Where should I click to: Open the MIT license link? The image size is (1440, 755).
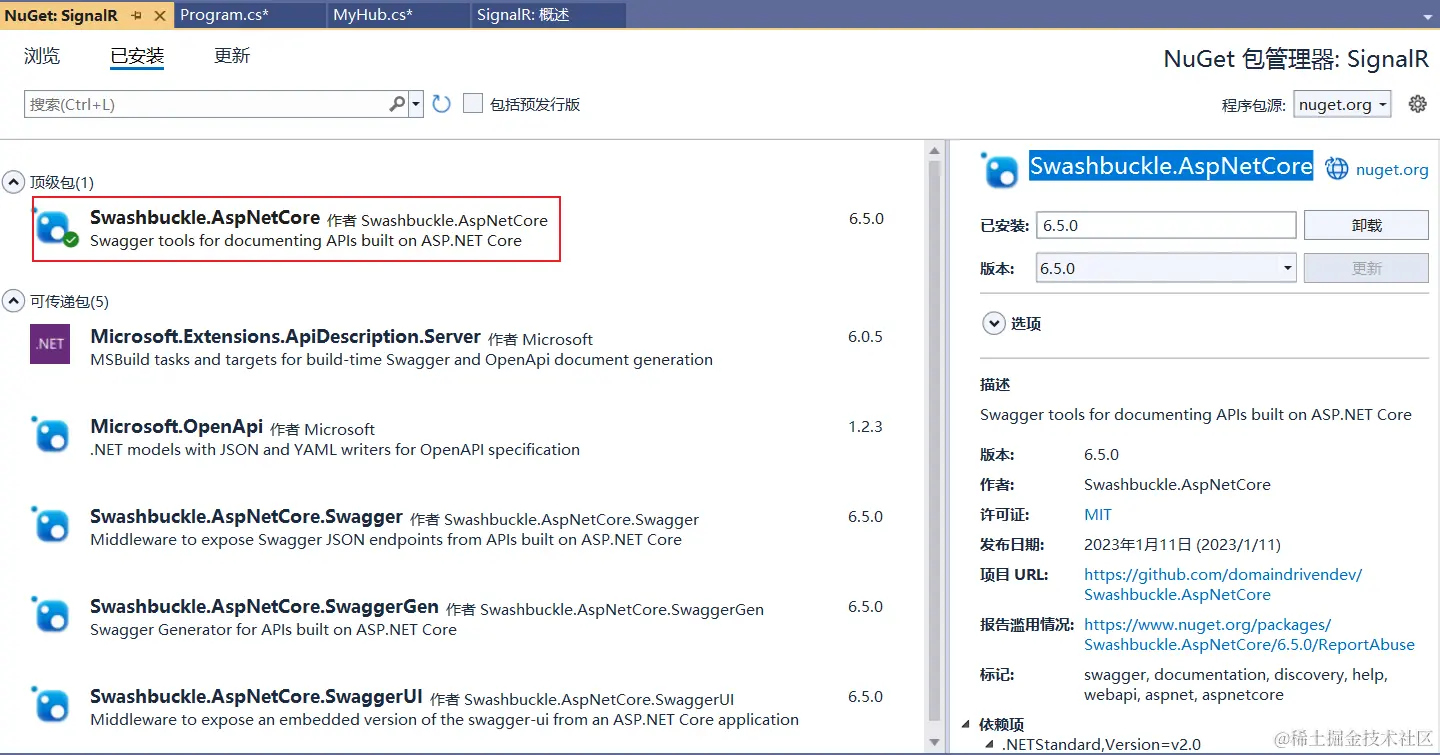coord(1097,514)
